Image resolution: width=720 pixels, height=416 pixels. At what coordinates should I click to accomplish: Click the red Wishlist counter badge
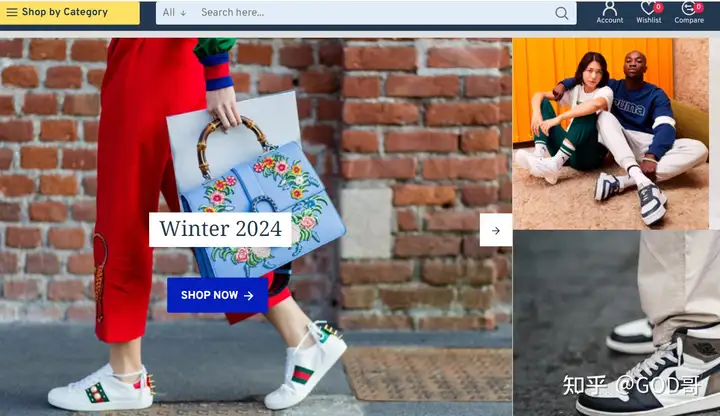(x=658, y=7)
